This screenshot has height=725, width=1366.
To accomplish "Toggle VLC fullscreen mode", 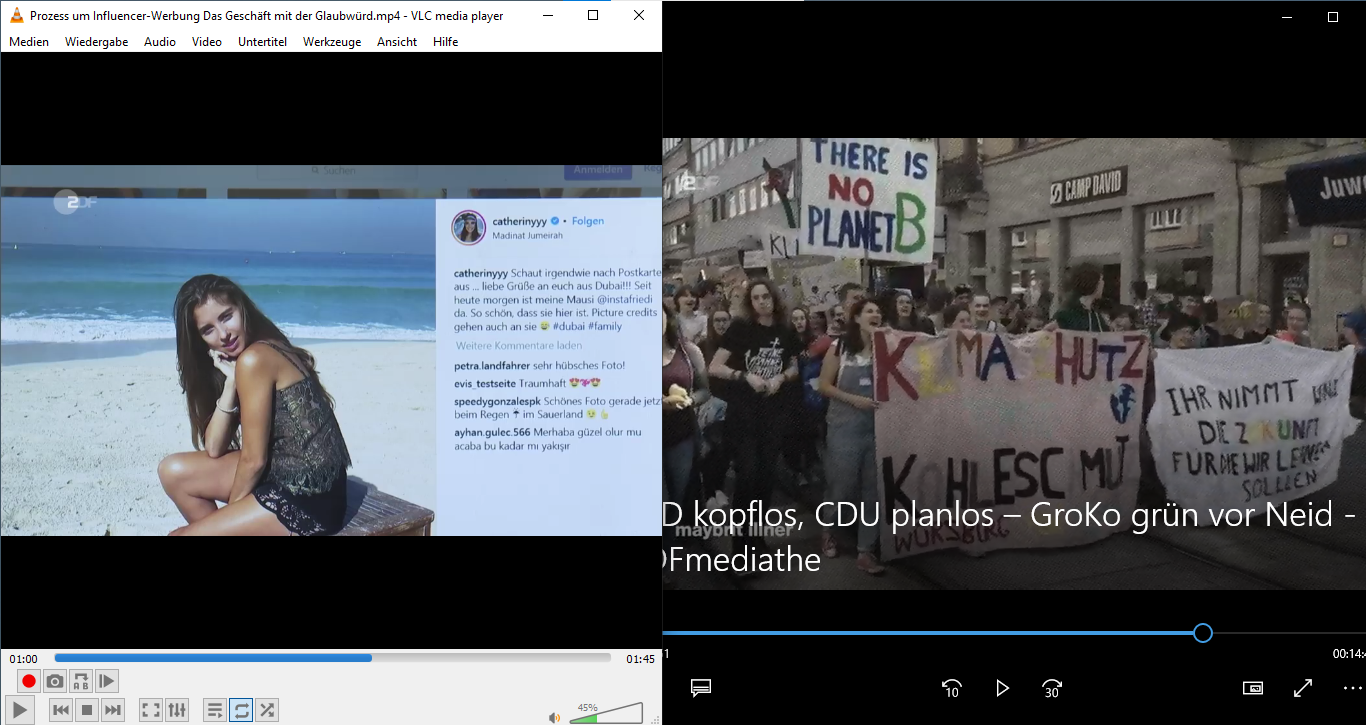I will (151, 710).
